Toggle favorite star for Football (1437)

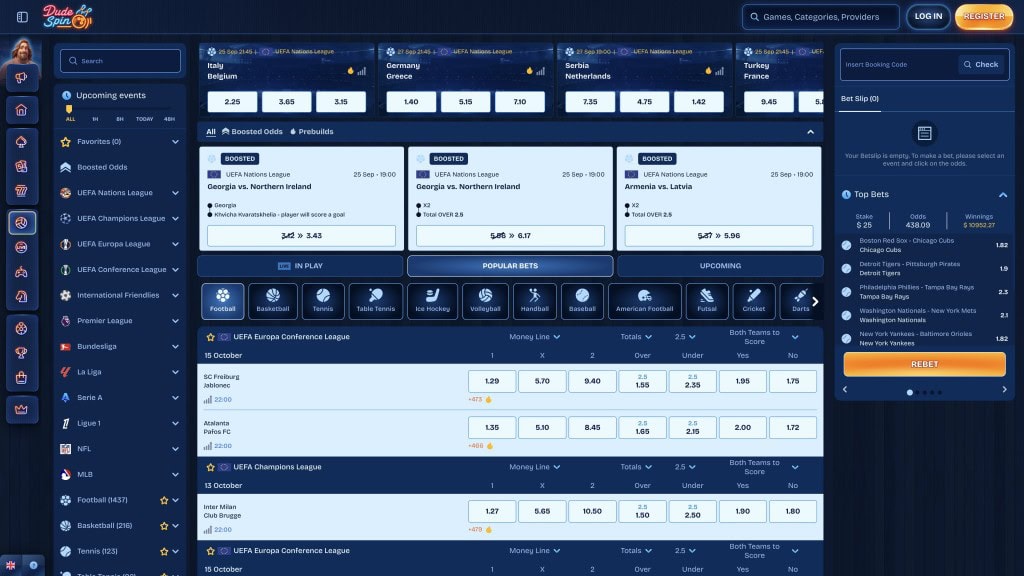[164, 500]
